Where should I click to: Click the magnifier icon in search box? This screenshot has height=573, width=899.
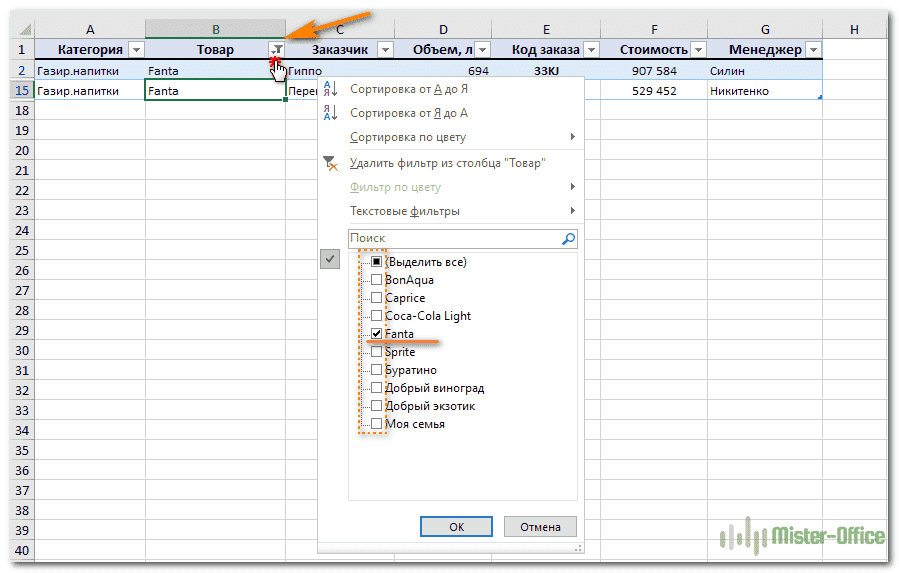click(x=568, y=239)
